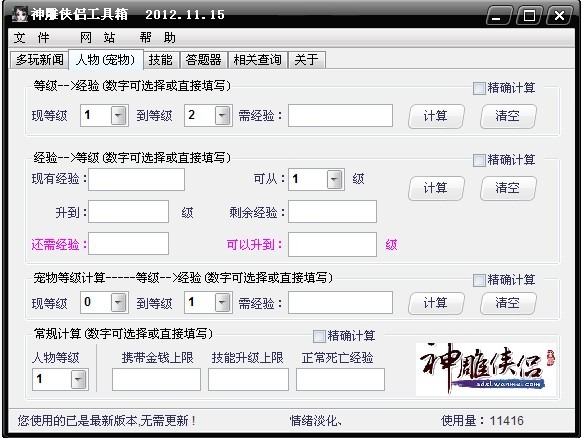Click the app avatar icon in title bar
The image size is (583, 438).
coord(19,14)
